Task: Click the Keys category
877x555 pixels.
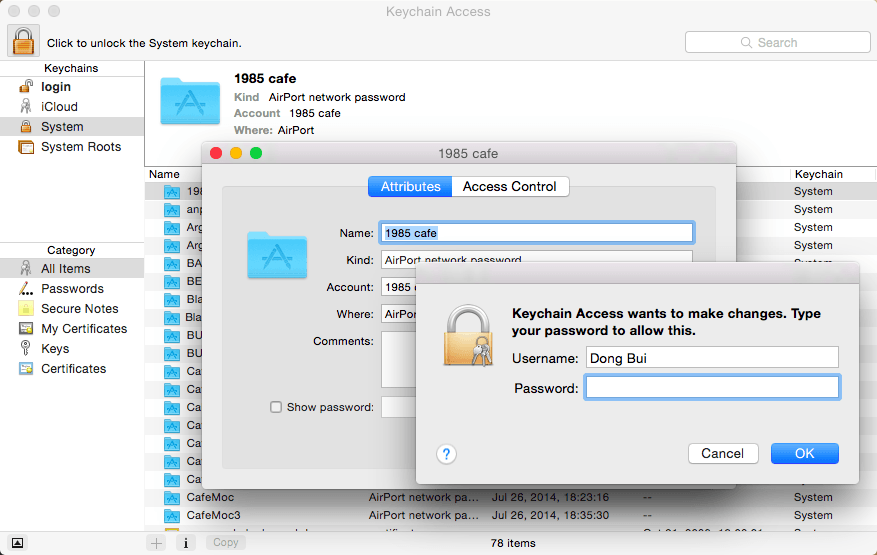Action: click(55, 349)
